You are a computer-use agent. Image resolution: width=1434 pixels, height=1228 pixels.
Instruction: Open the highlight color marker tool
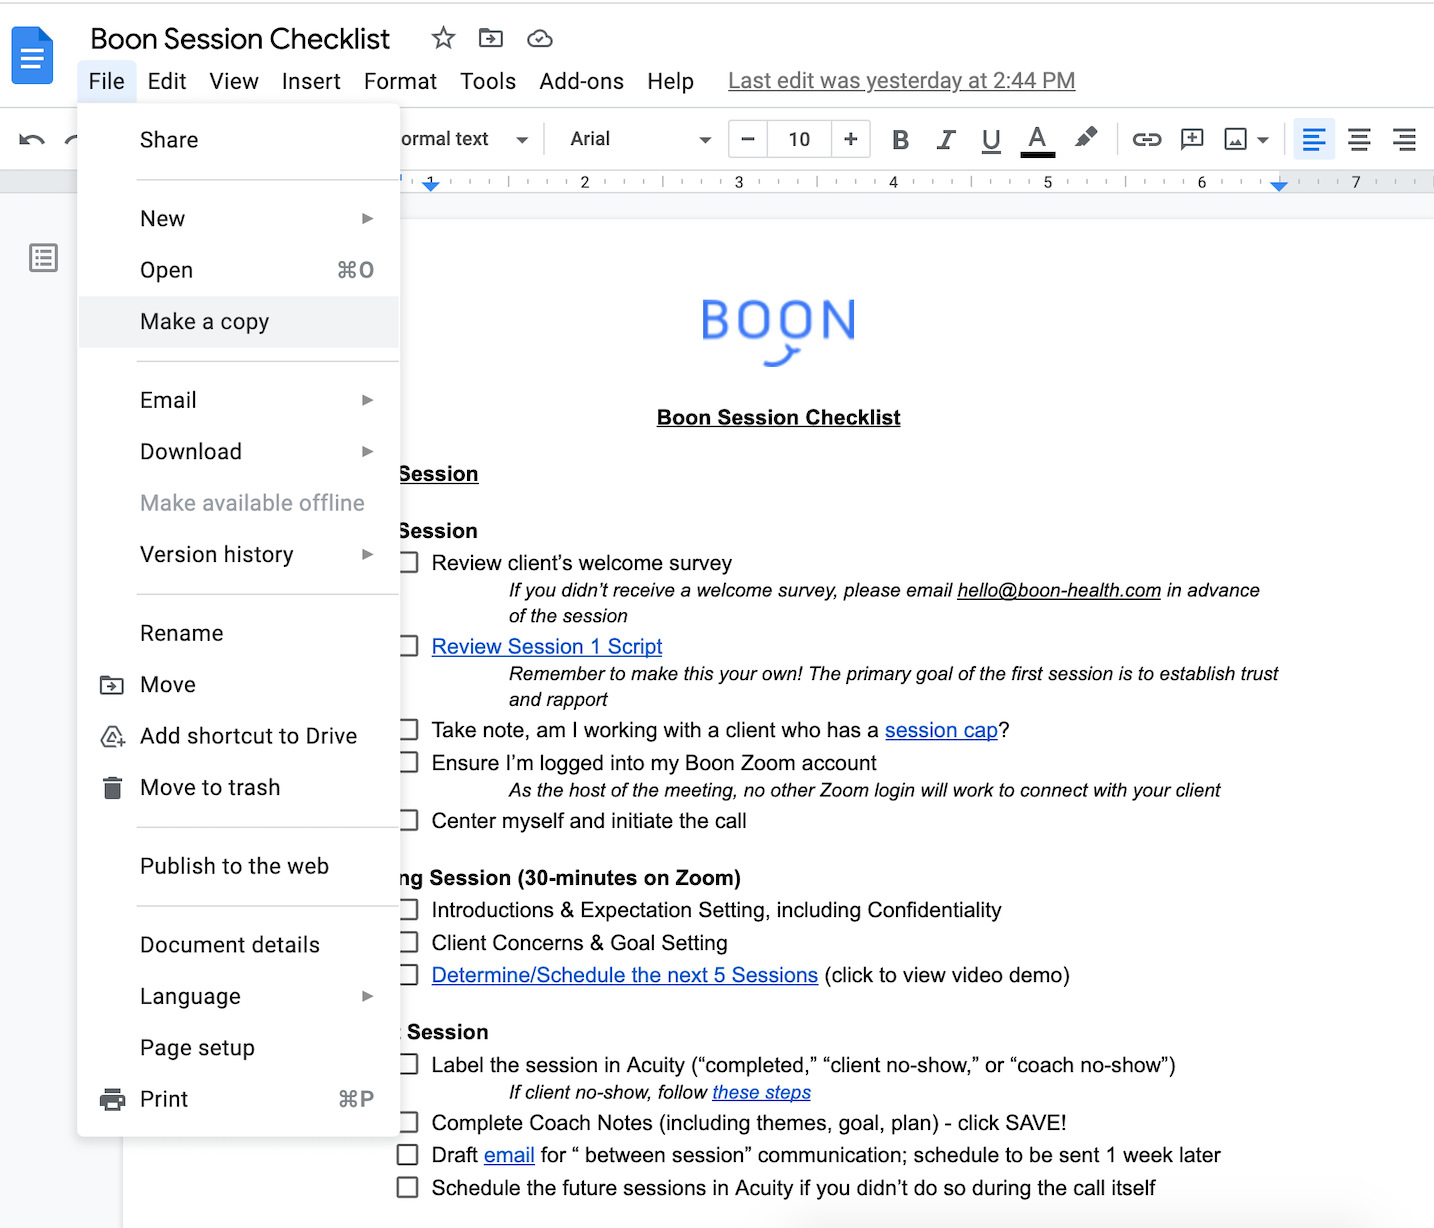pos(1086,139)
